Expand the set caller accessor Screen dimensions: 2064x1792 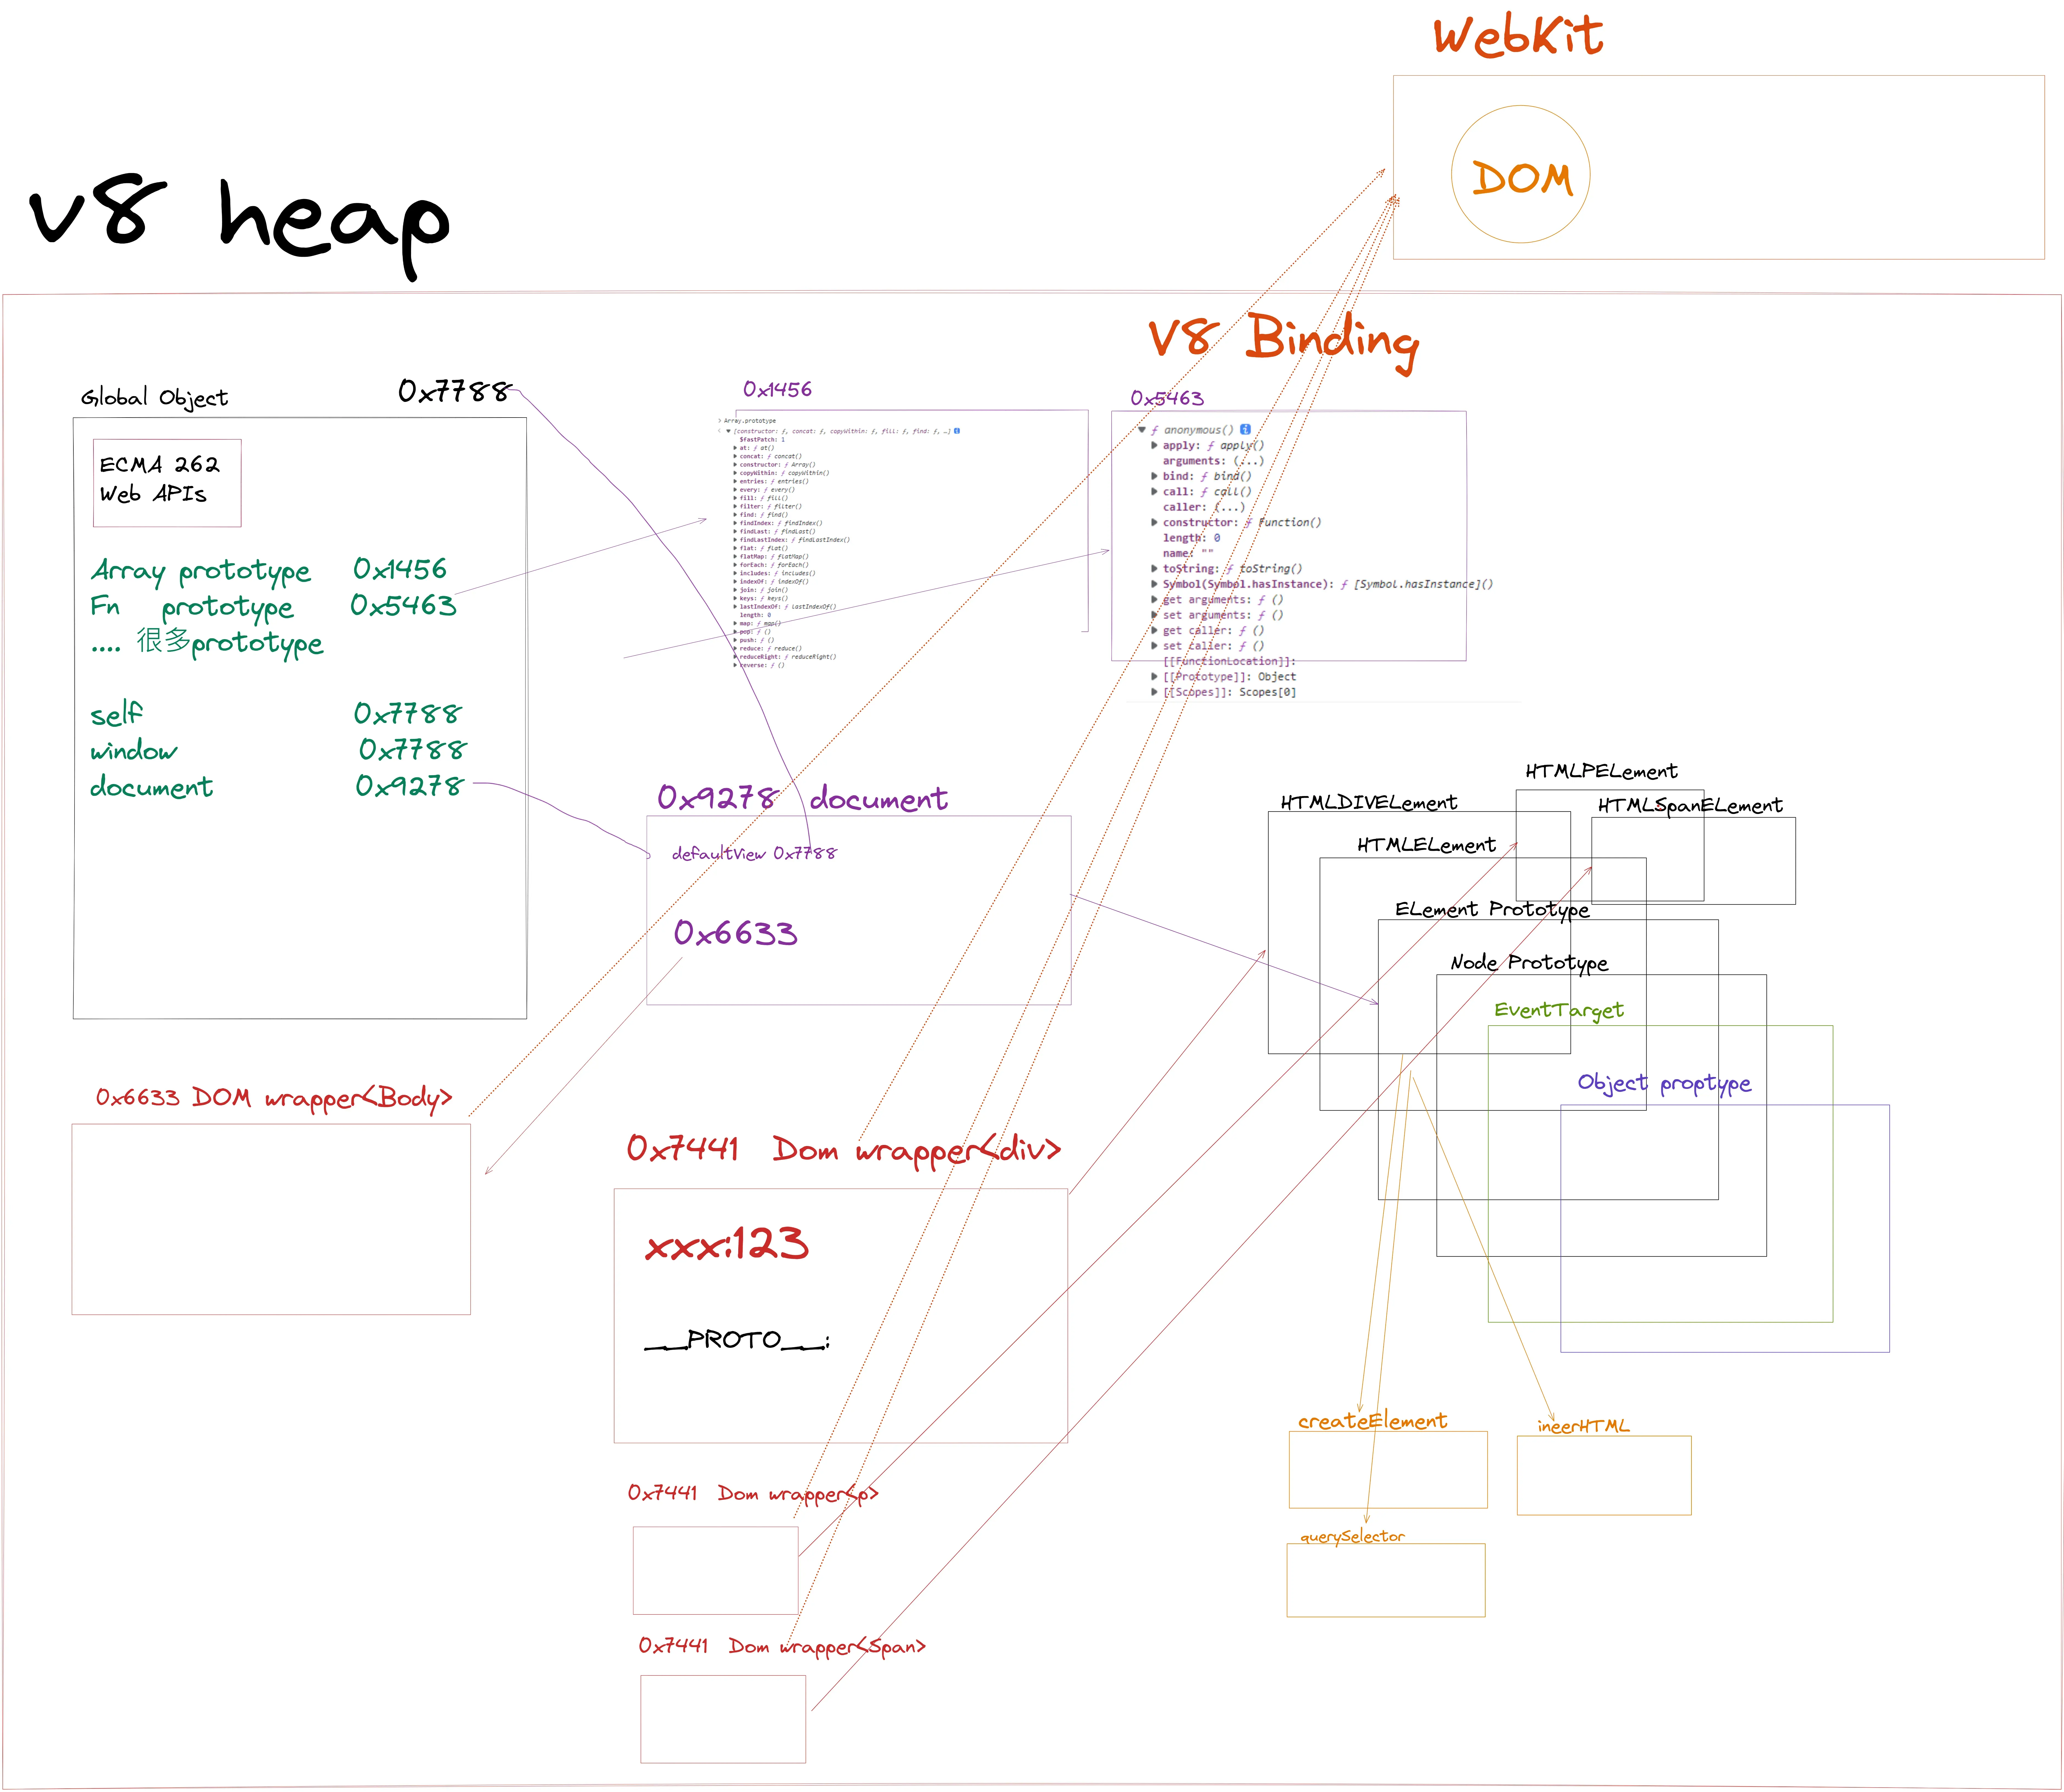[1154, 646]
